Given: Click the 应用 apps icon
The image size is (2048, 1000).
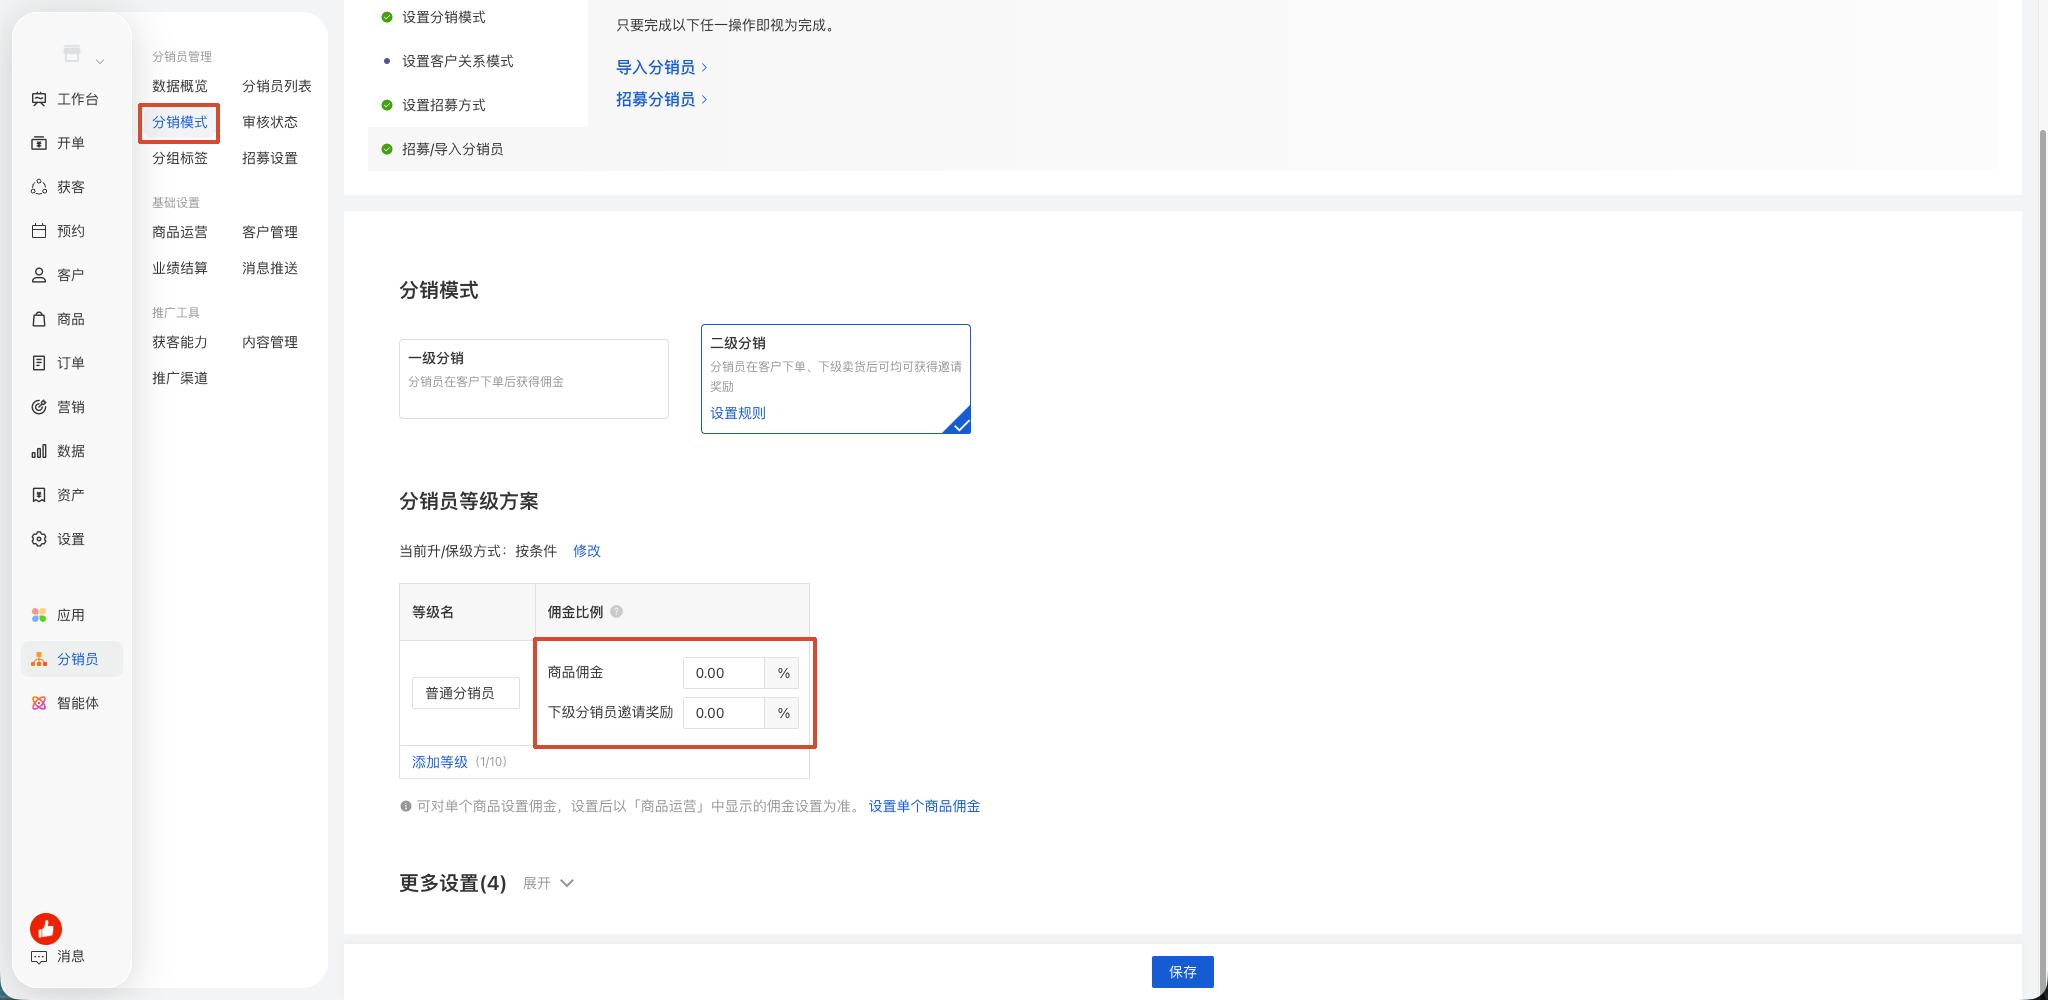Looking at the screenshot, I should [39, 615].
